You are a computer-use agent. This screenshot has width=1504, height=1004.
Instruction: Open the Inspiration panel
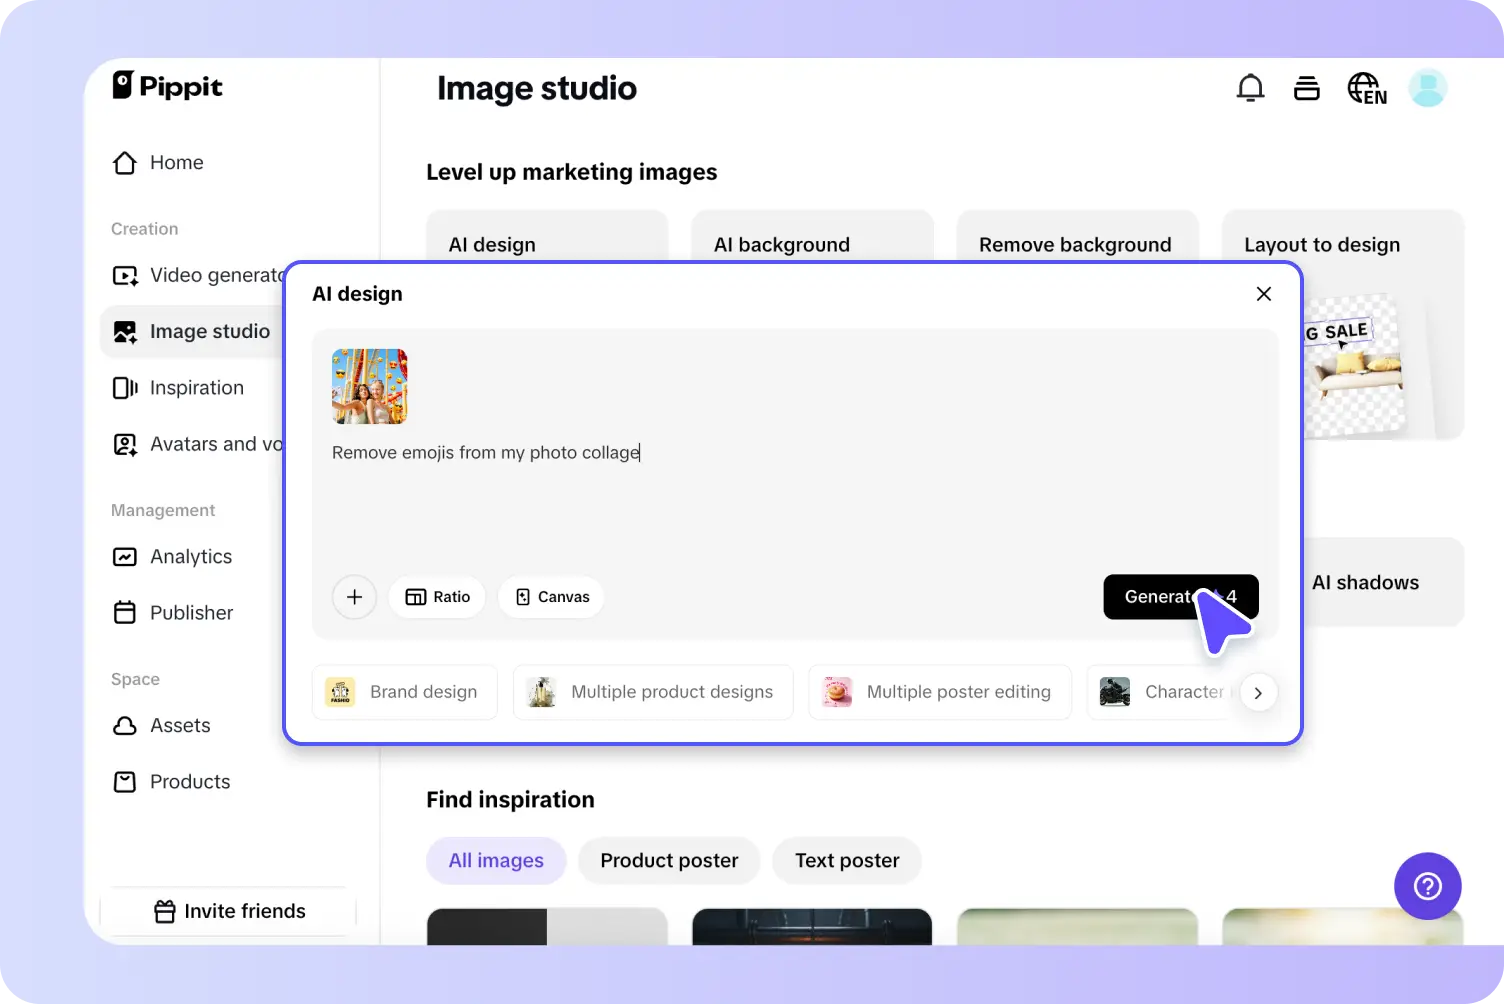pos(196,387)
